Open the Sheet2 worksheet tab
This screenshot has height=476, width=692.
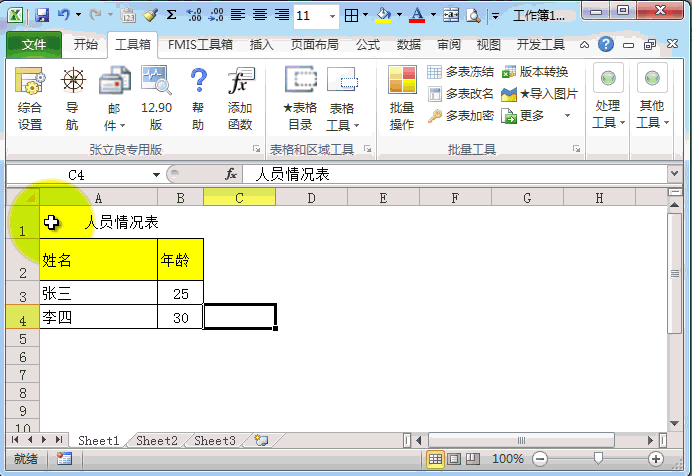tap(156, 441)
